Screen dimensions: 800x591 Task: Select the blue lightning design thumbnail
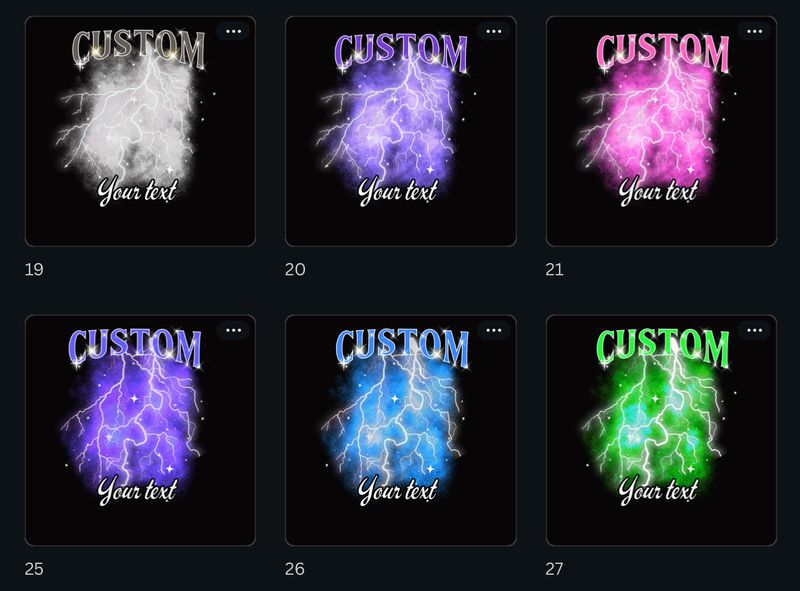coord(401,431)
